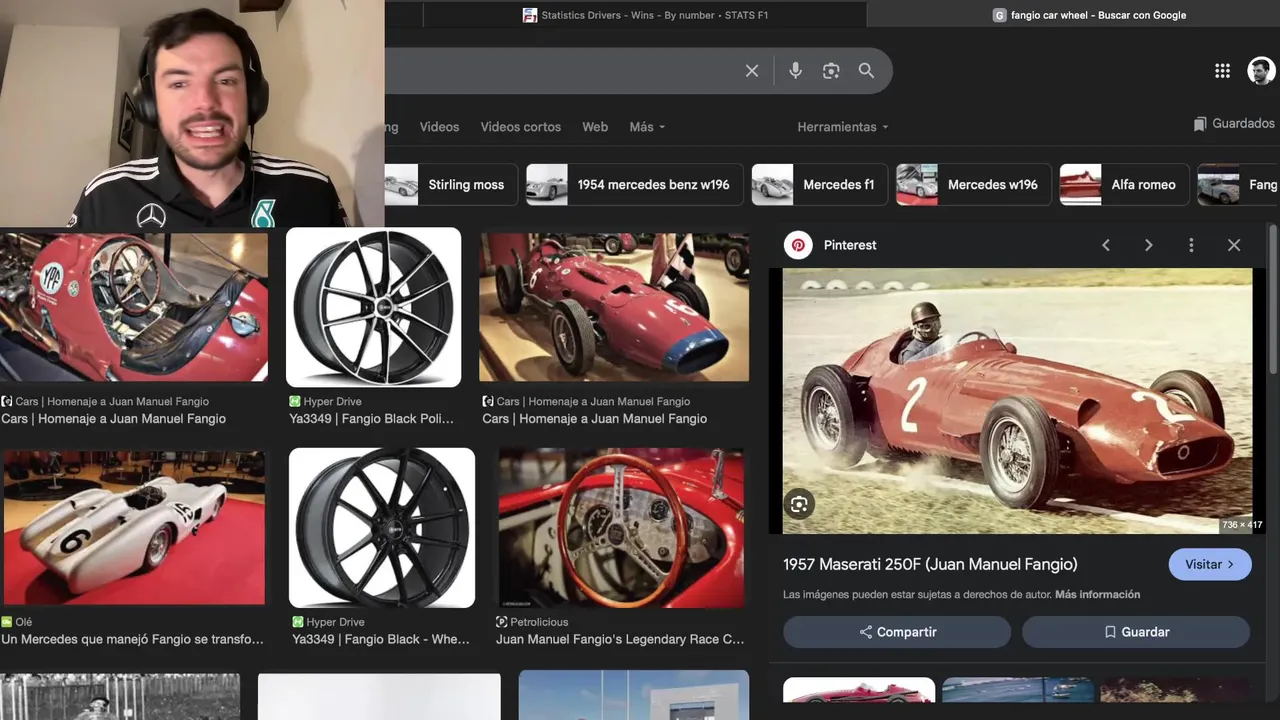The height and width of the screenshot is (720, 1280).
Task: Click the Pinterest source logo
Action: point(798,245)
